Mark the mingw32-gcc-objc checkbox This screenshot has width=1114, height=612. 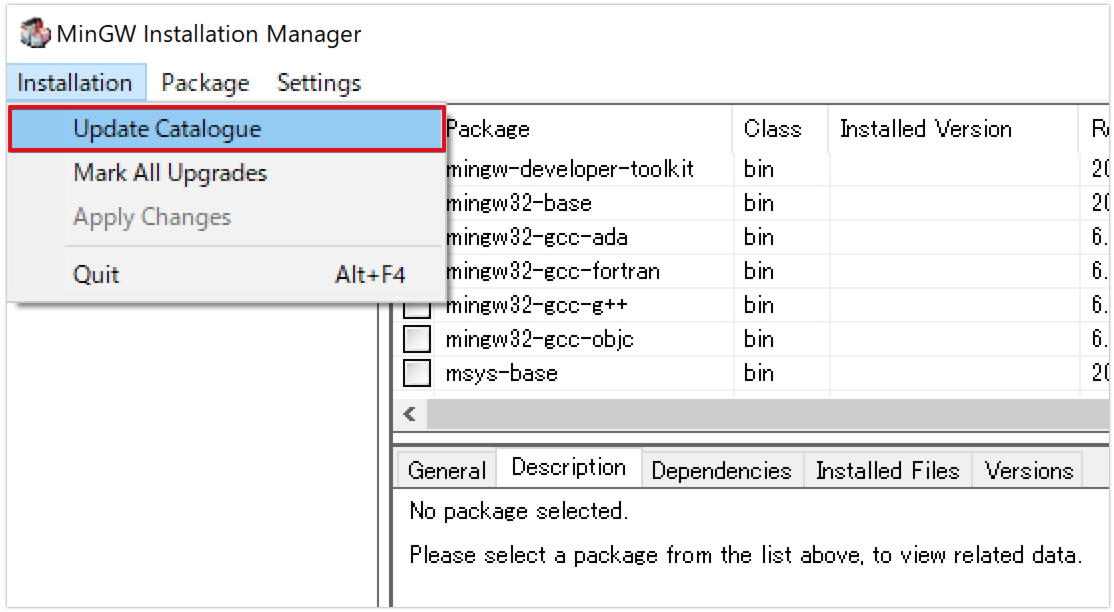coord(416,340)
